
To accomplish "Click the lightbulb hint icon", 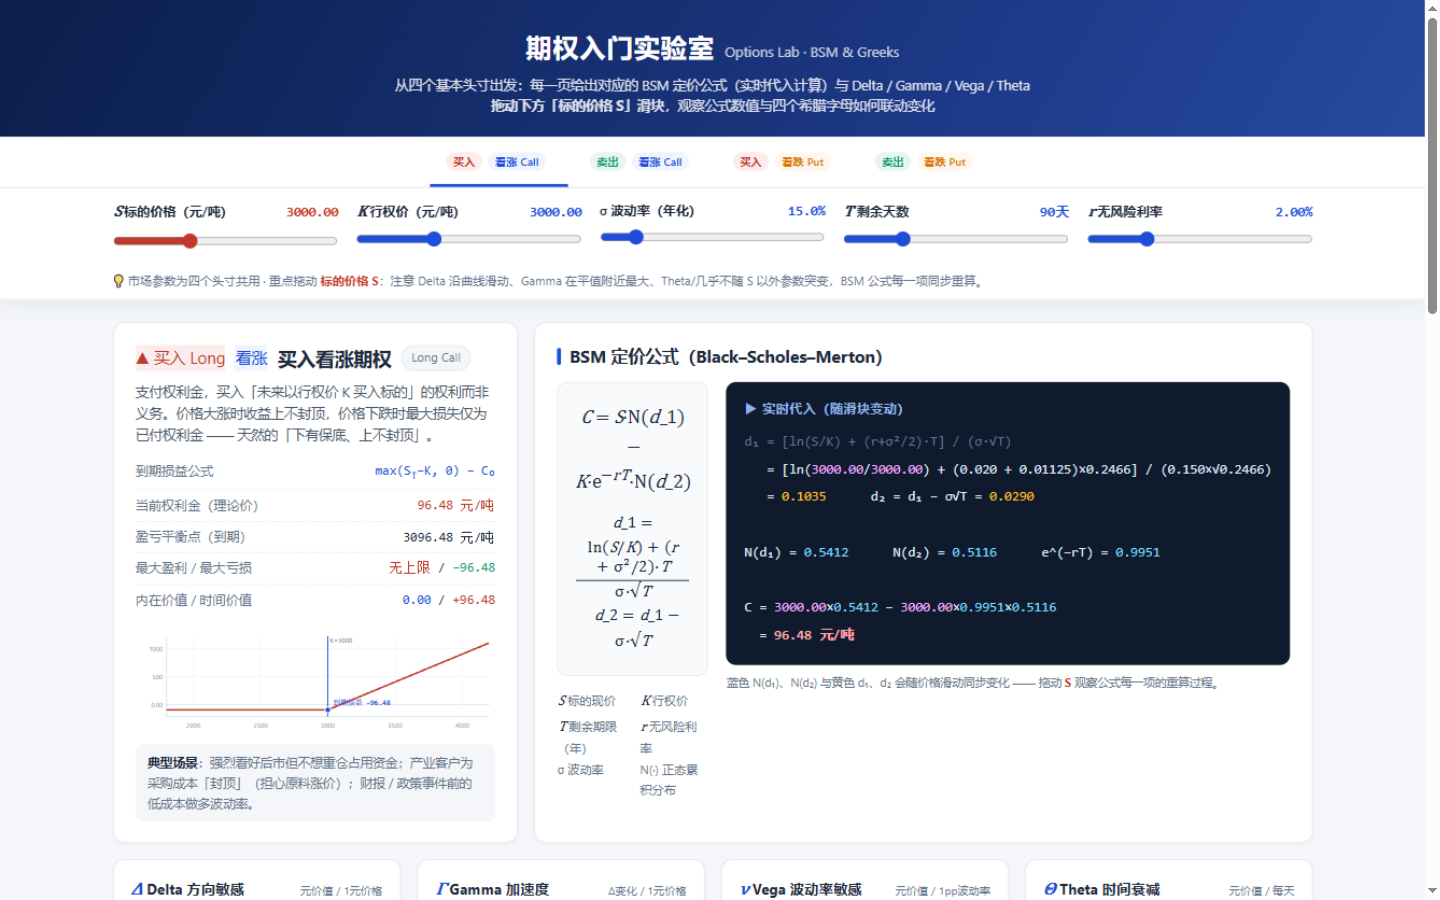I will point(119,281).
